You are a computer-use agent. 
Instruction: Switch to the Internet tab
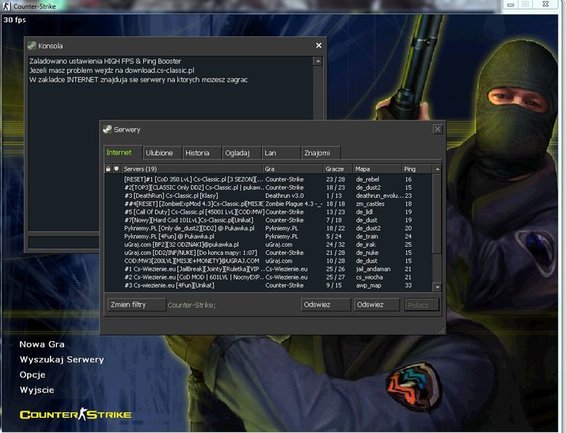click(x=122, y=153)
